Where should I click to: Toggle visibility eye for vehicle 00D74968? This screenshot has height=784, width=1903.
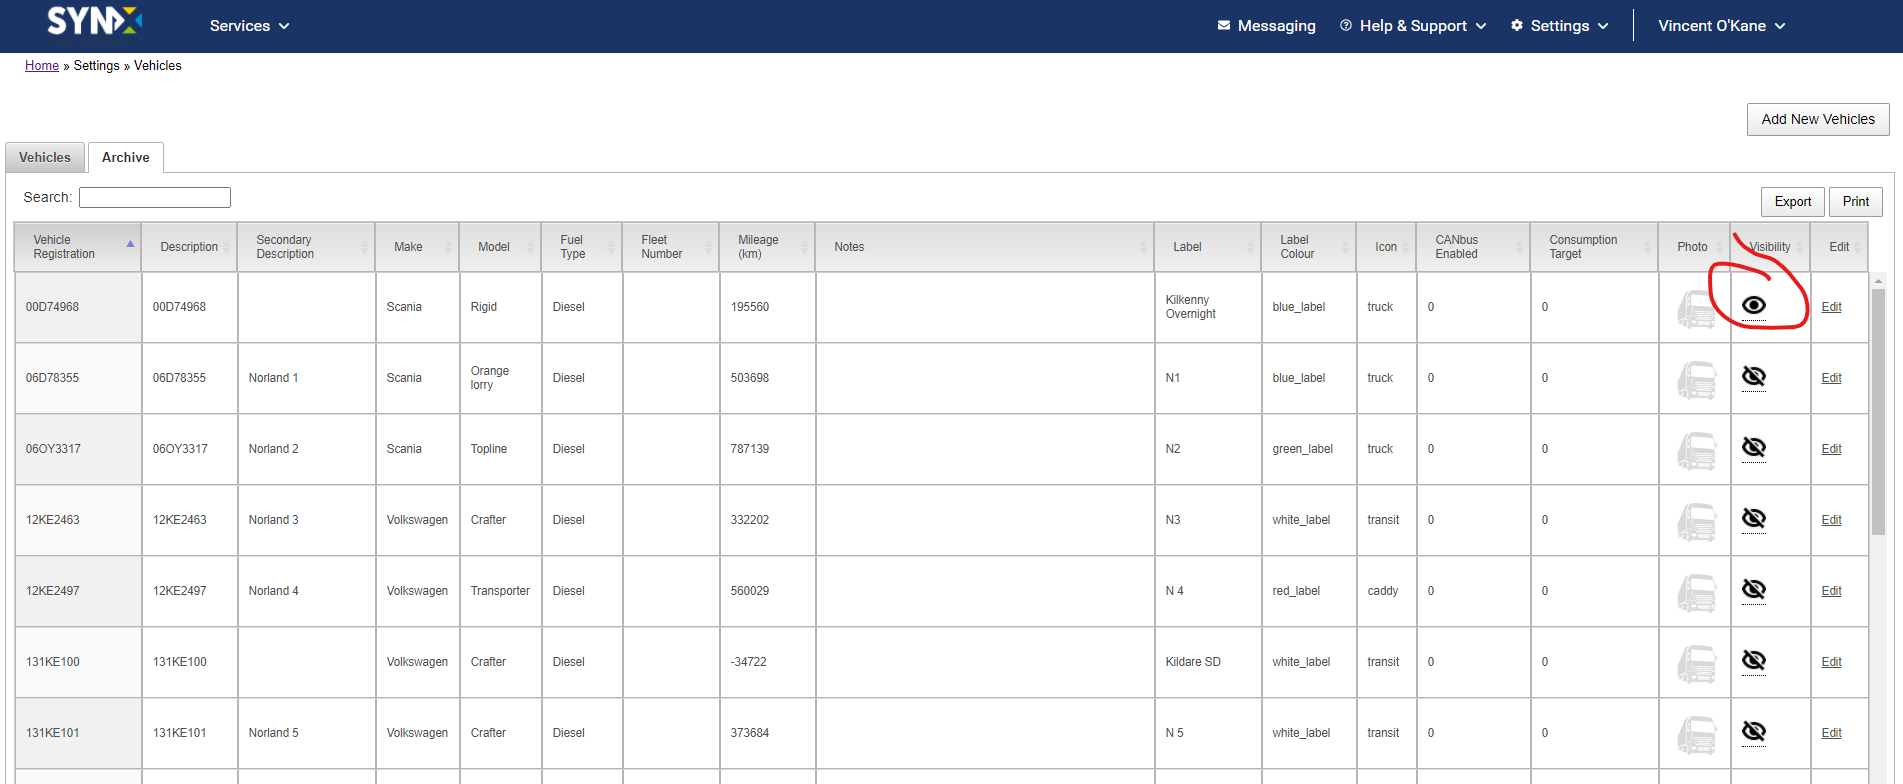(x=1754, y=305)
